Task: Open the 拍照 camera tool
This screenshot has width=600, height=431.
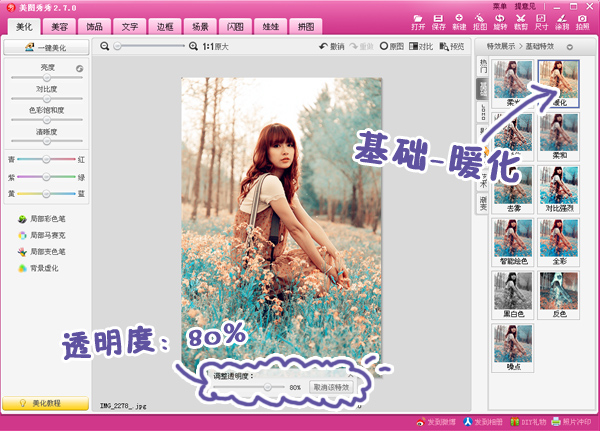Action: click(x=582, y=22)
